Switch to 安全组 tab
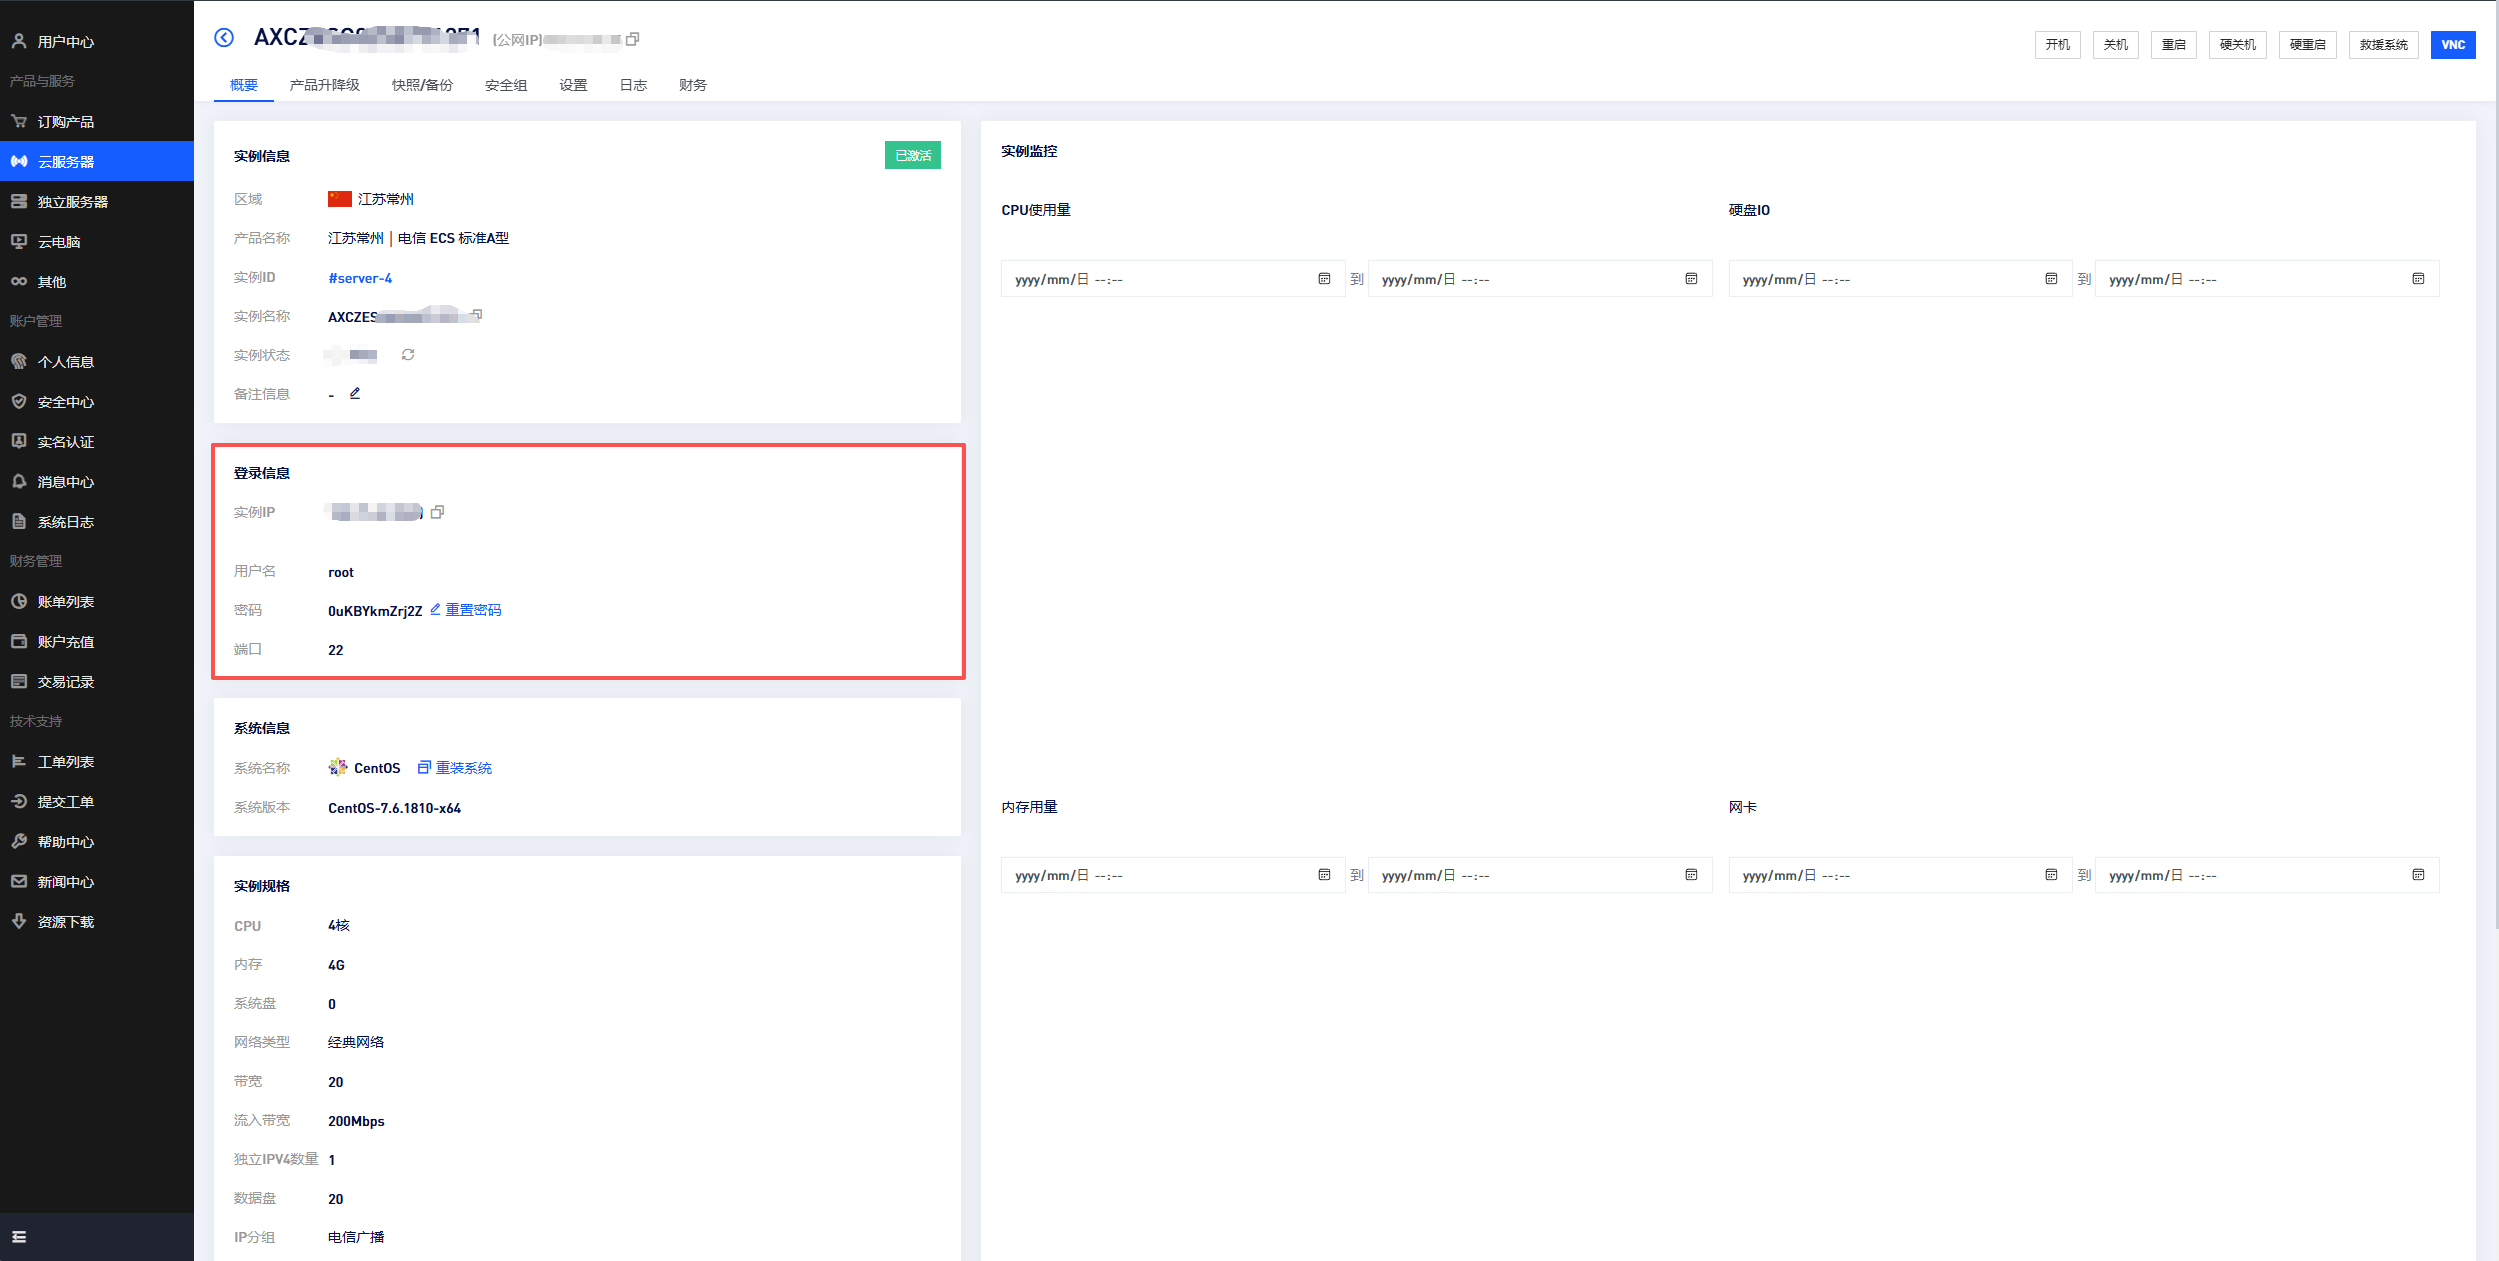The height and width of the screenshot is (1261, 2499). 506,85
